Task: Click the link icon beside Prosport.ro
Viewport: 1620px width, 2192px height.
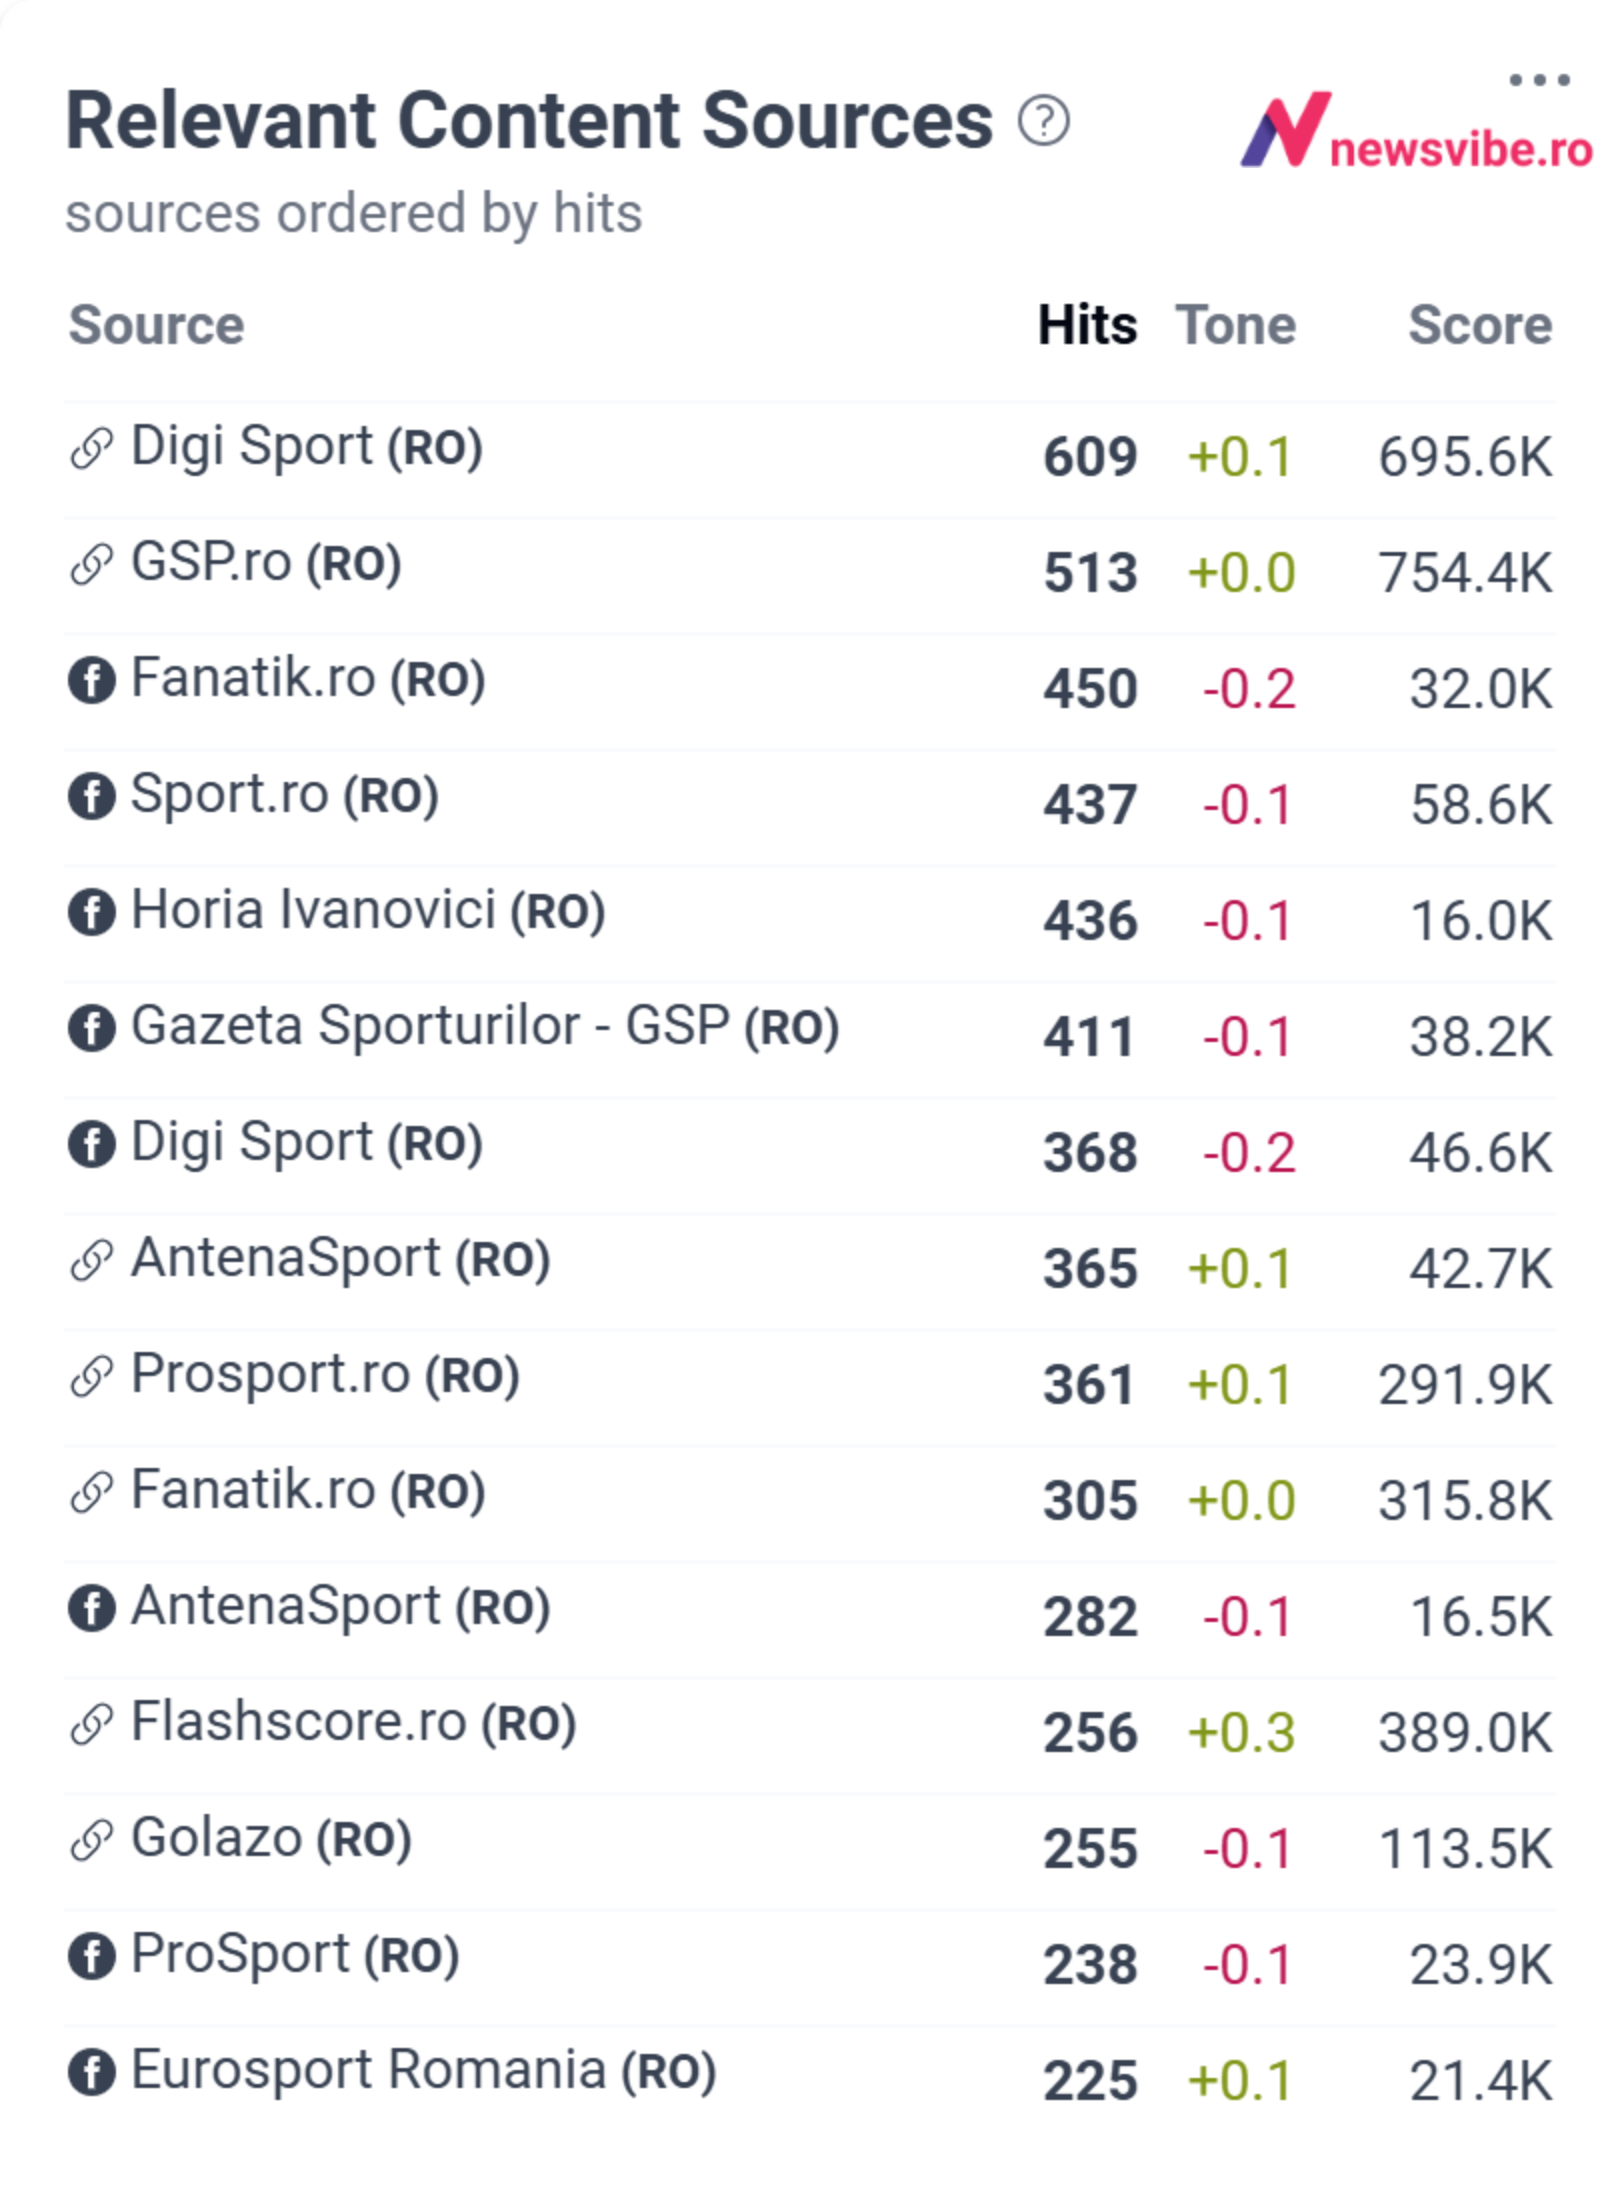Action: (91, 1376)
